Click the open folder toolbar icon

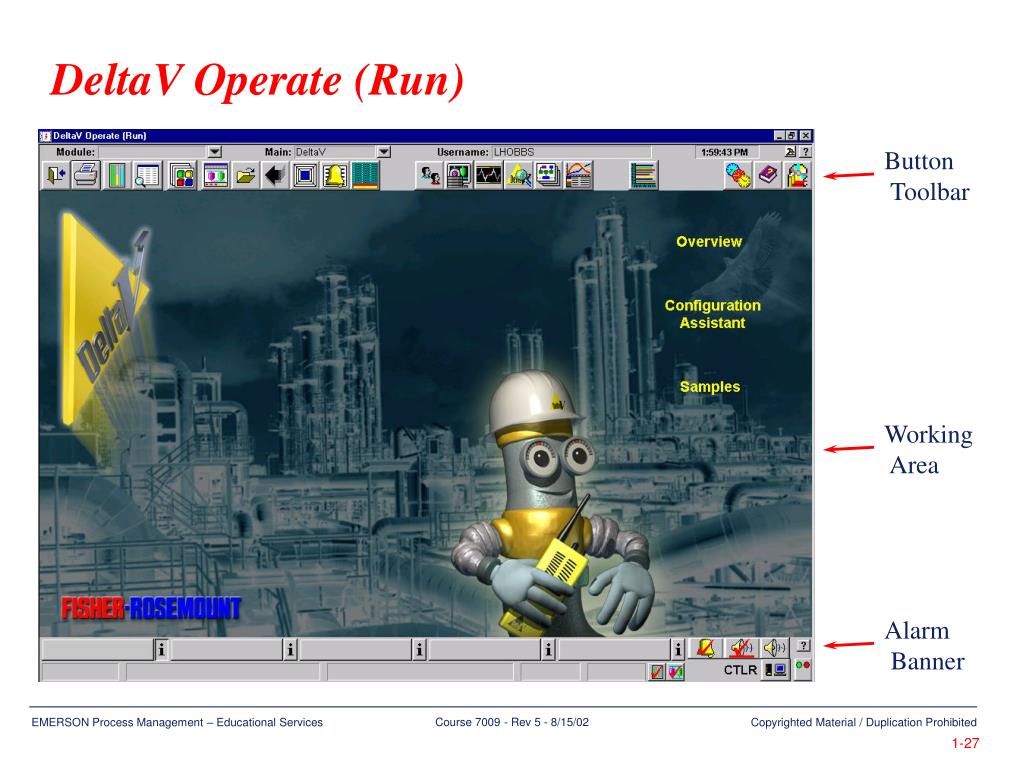coord(246,175)
